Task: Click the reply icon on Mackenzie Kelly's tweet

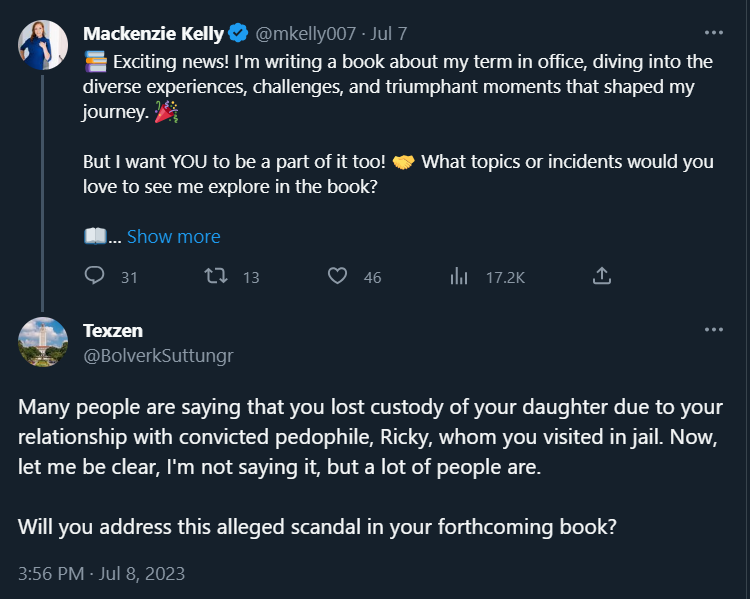Action: tap(95, 276)
